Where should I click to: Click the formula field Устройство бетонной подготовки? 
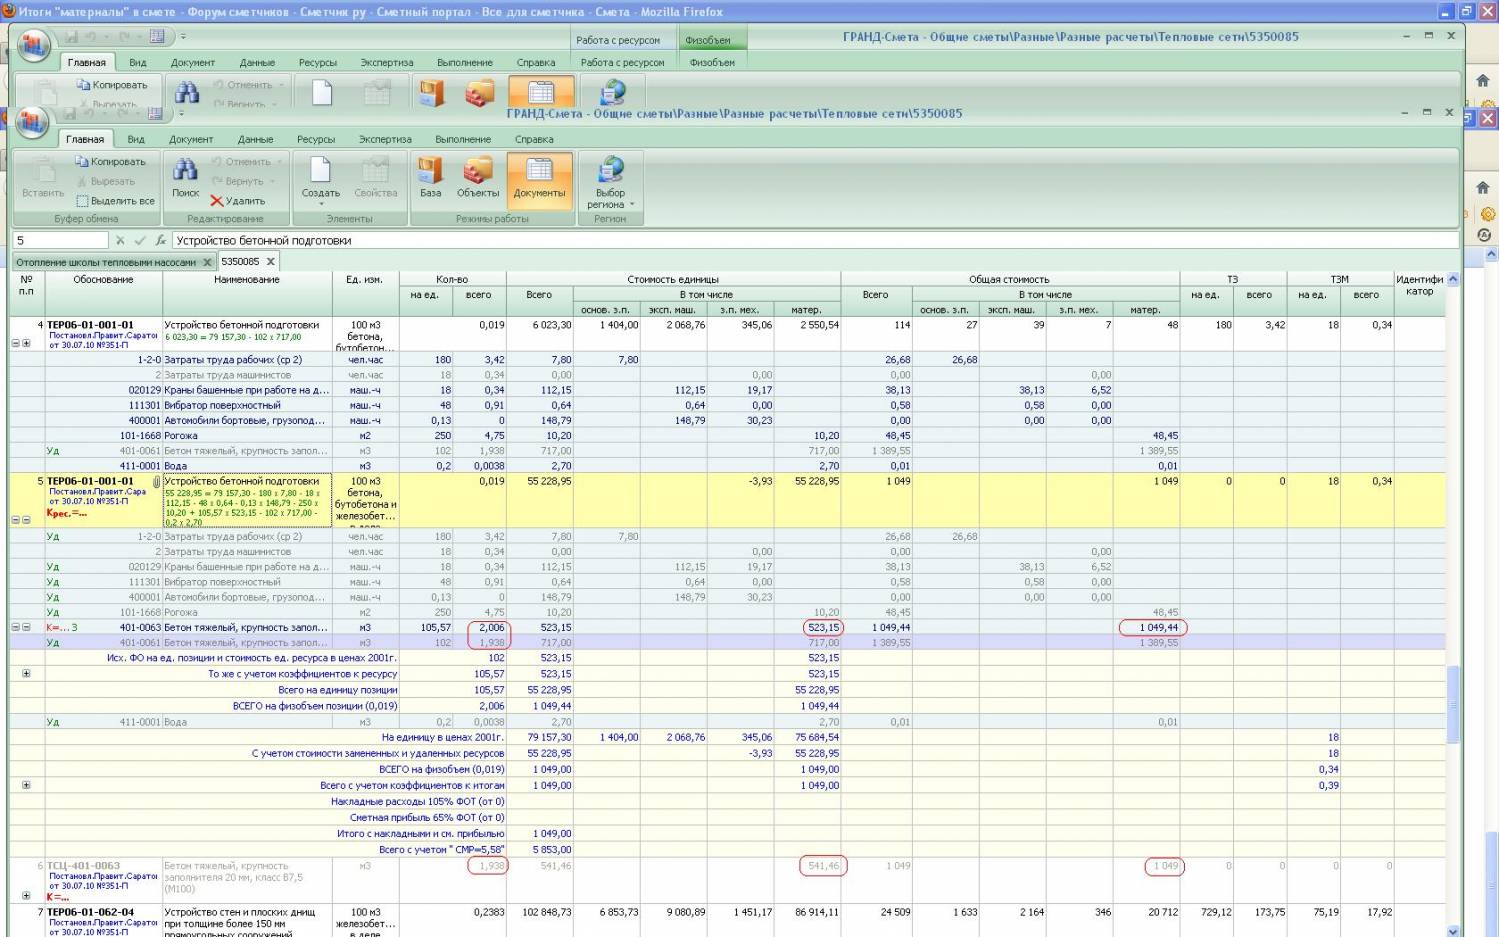click(815, 241)
